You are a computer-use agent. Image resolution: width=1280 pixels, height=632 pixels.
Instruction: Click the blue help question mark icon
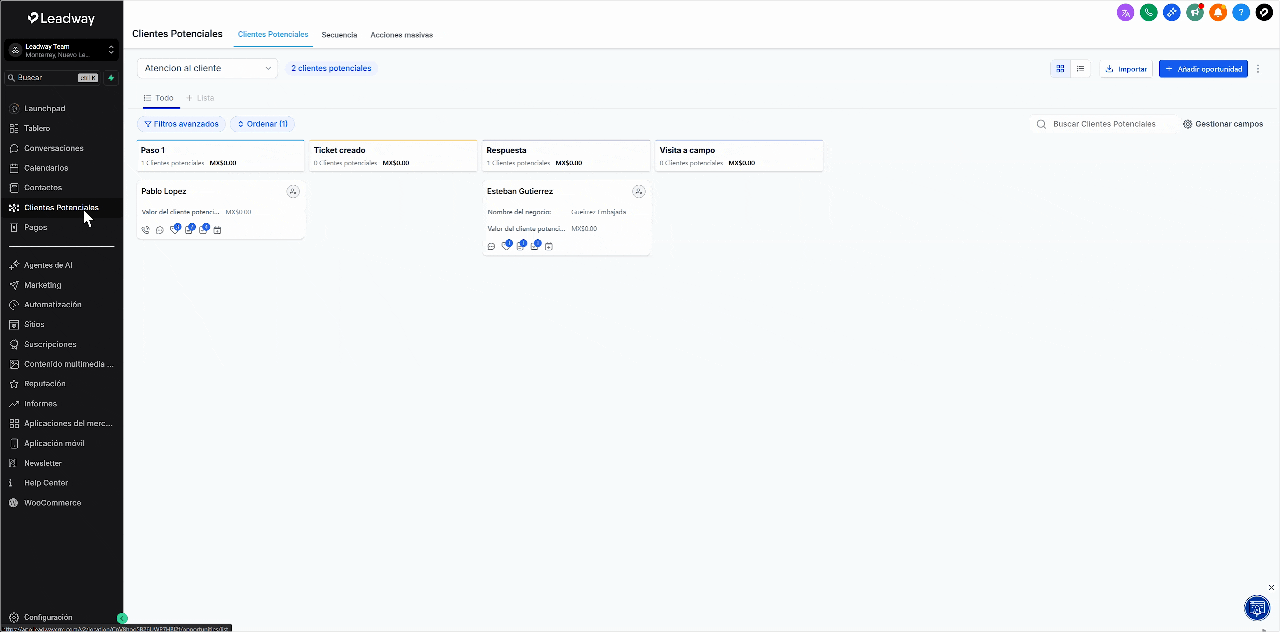[x=1240, y=13]
